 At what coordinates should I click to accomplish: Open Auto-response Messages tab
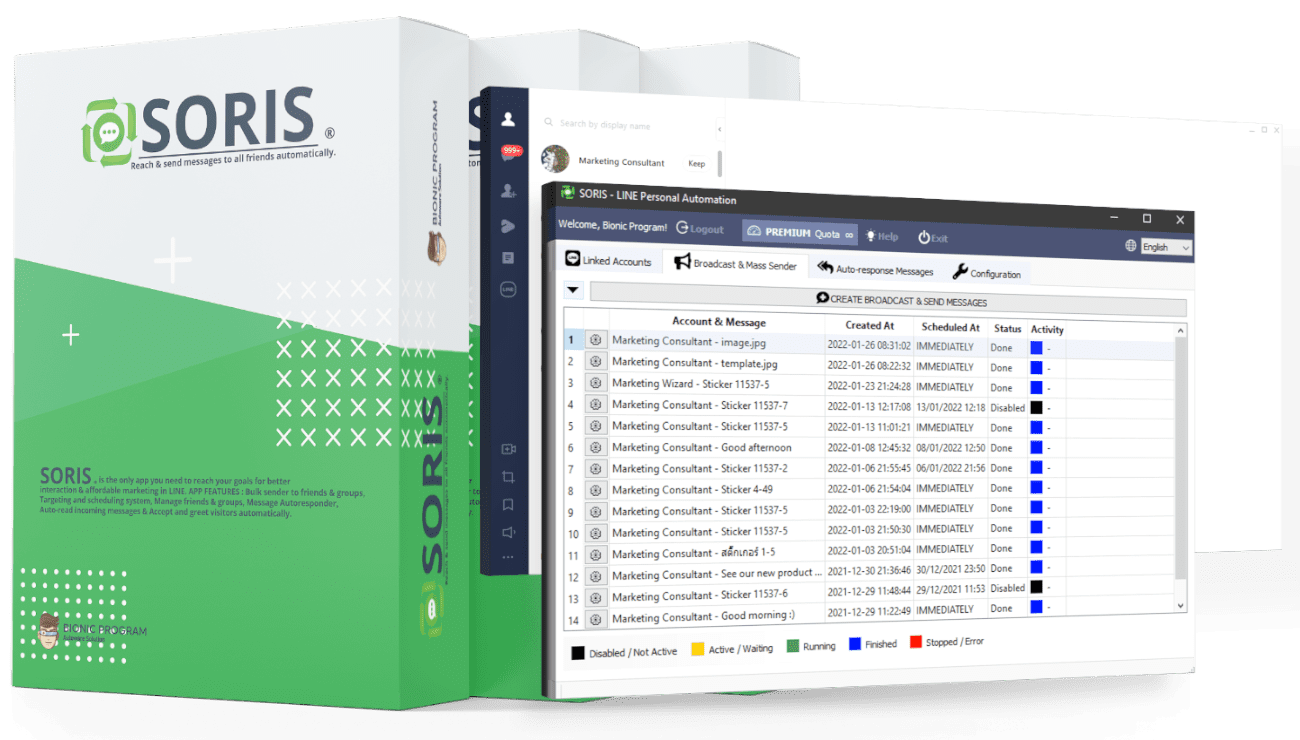coord(875,268)
